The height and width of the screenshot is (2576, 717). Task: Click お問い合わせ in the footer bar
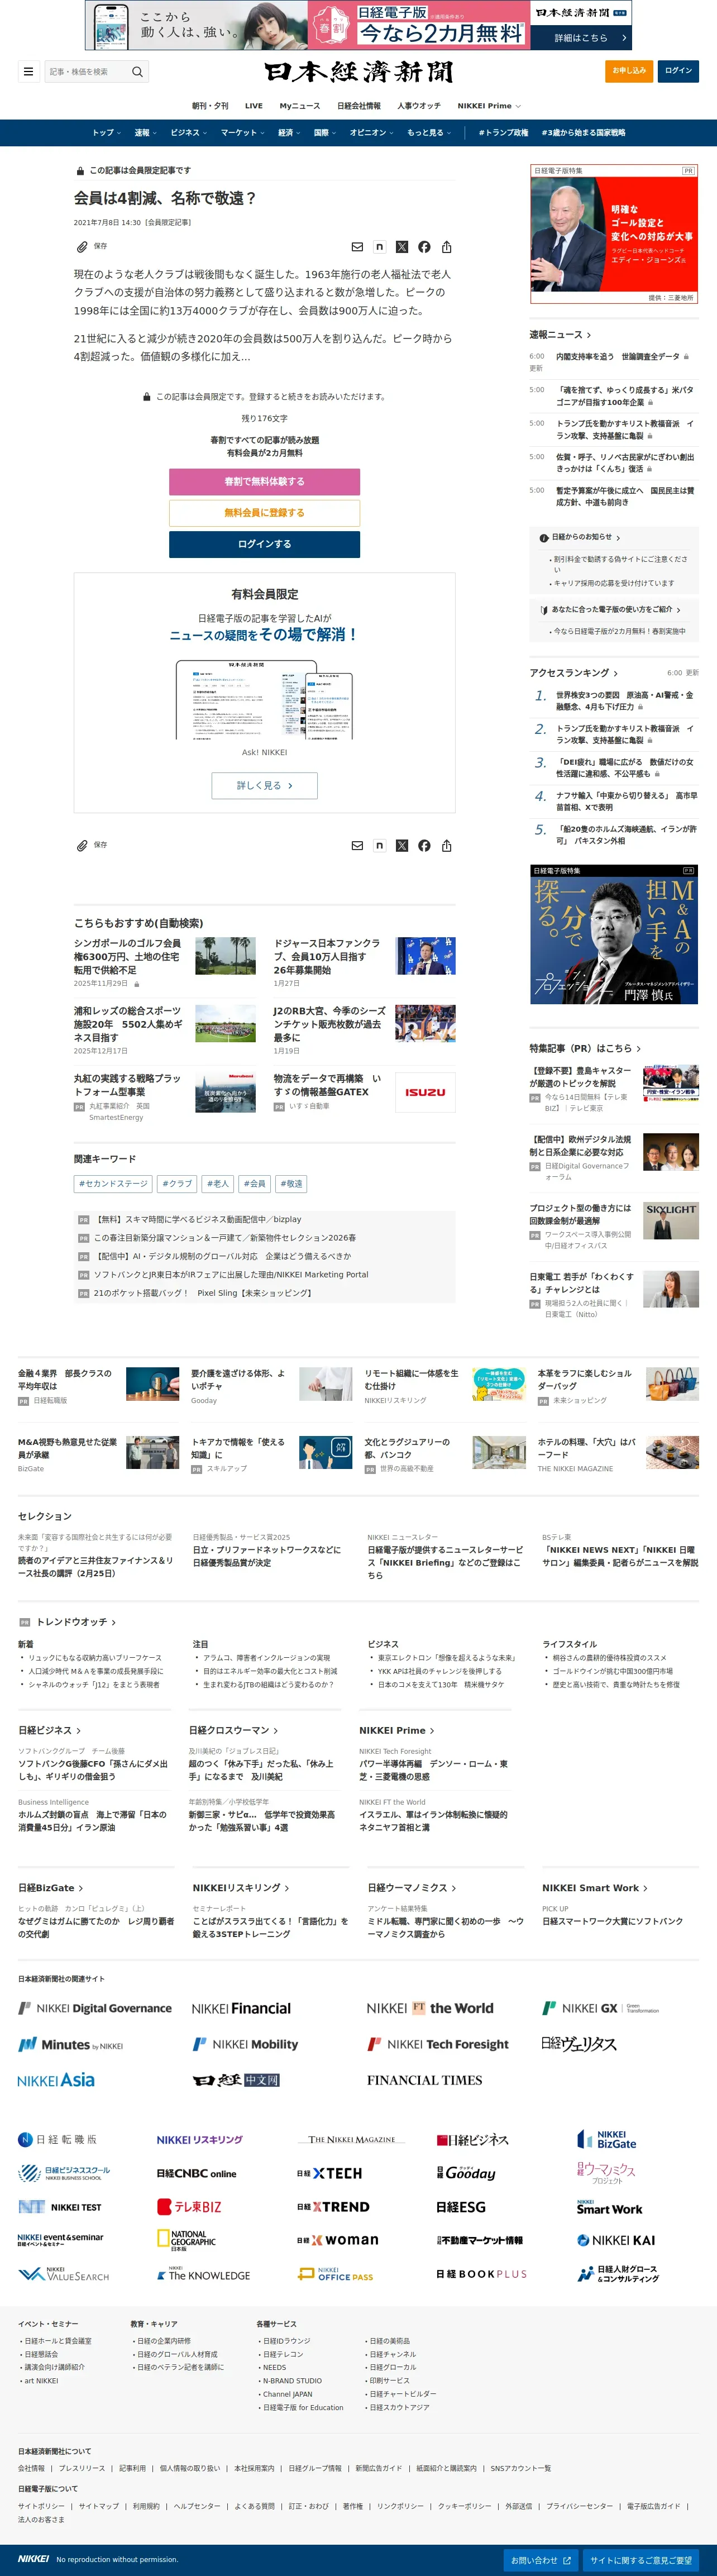click(541, 2560)
